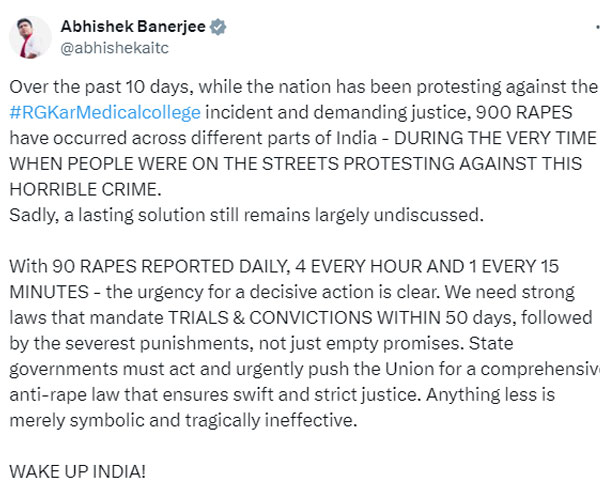Open the more options dots on the tweet
This screenshot has width=600, height=500.
[x=598, y=27]
